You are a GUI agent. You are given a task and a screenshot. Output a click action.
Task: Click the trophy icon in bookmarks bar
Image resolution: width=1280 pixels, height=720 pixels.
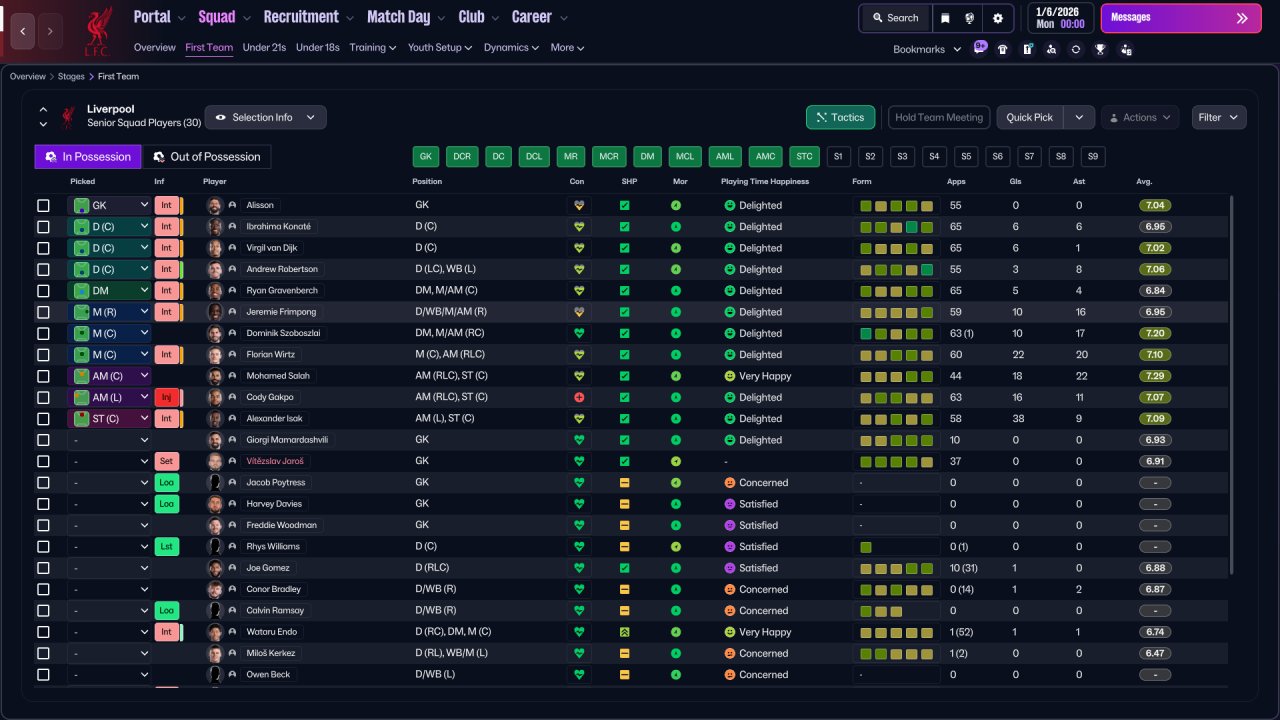(1100, 49)
